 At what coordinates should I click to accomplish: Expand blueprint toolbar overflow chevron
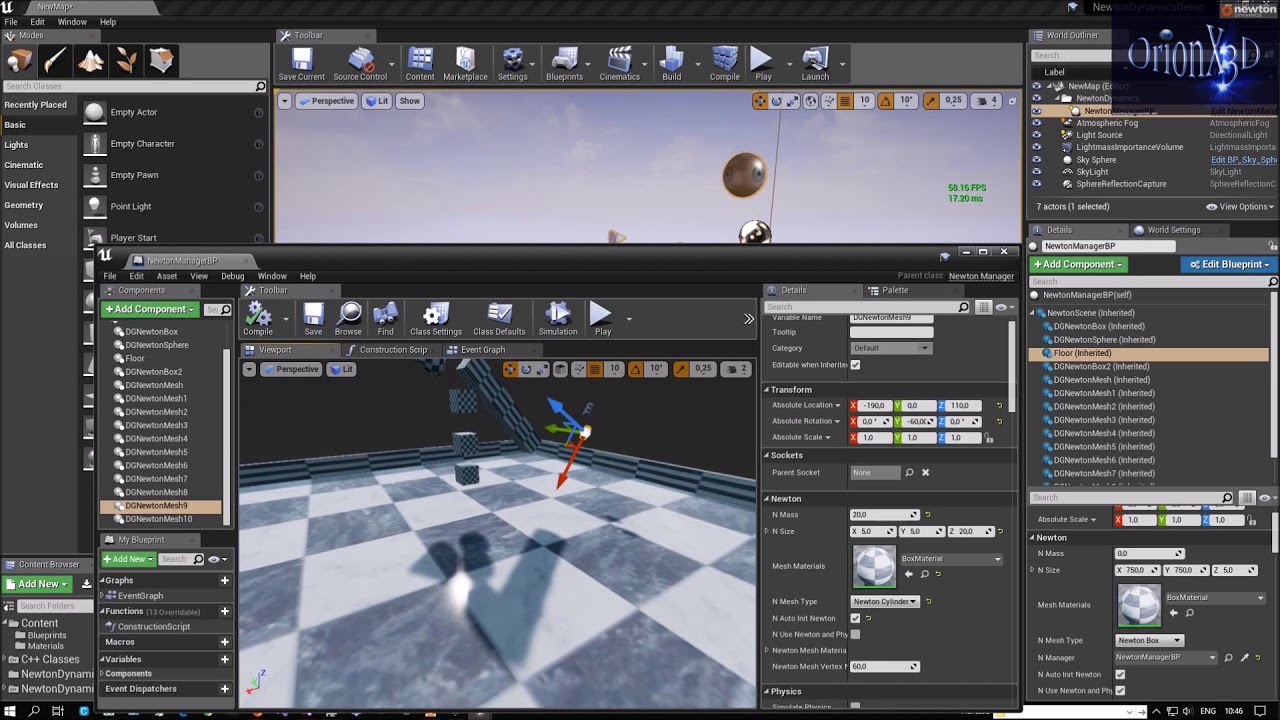pyautogui.click(x=749, y=319)
